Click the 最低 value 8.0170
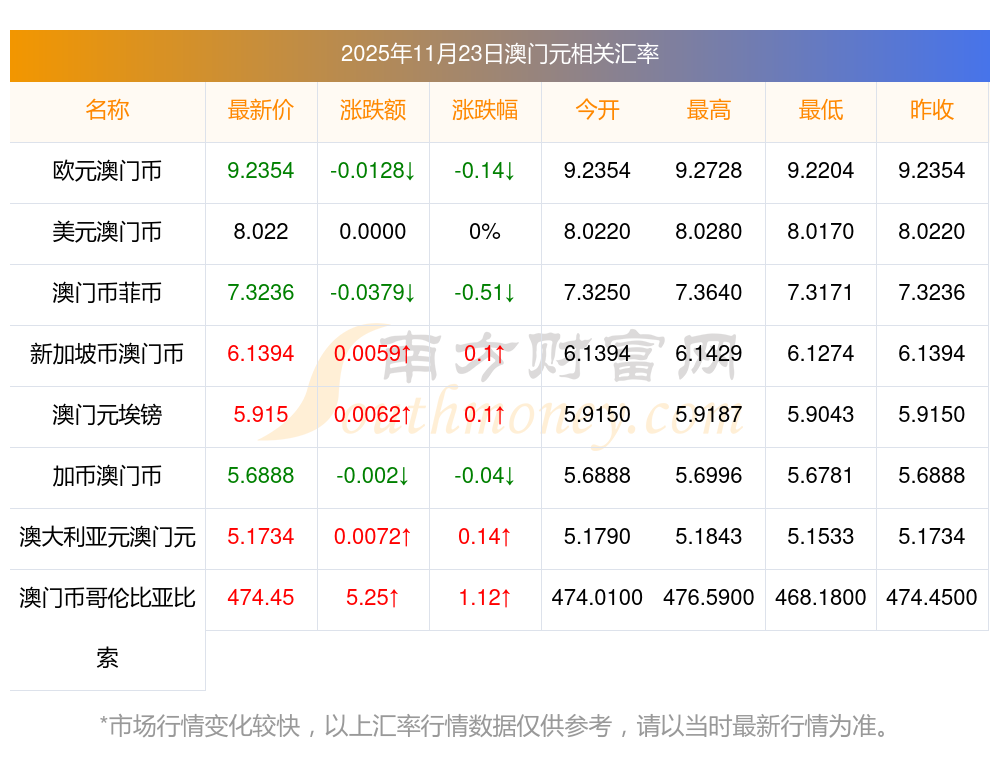Viewport: 1000px width, 757px height. [x=821, y=231]
